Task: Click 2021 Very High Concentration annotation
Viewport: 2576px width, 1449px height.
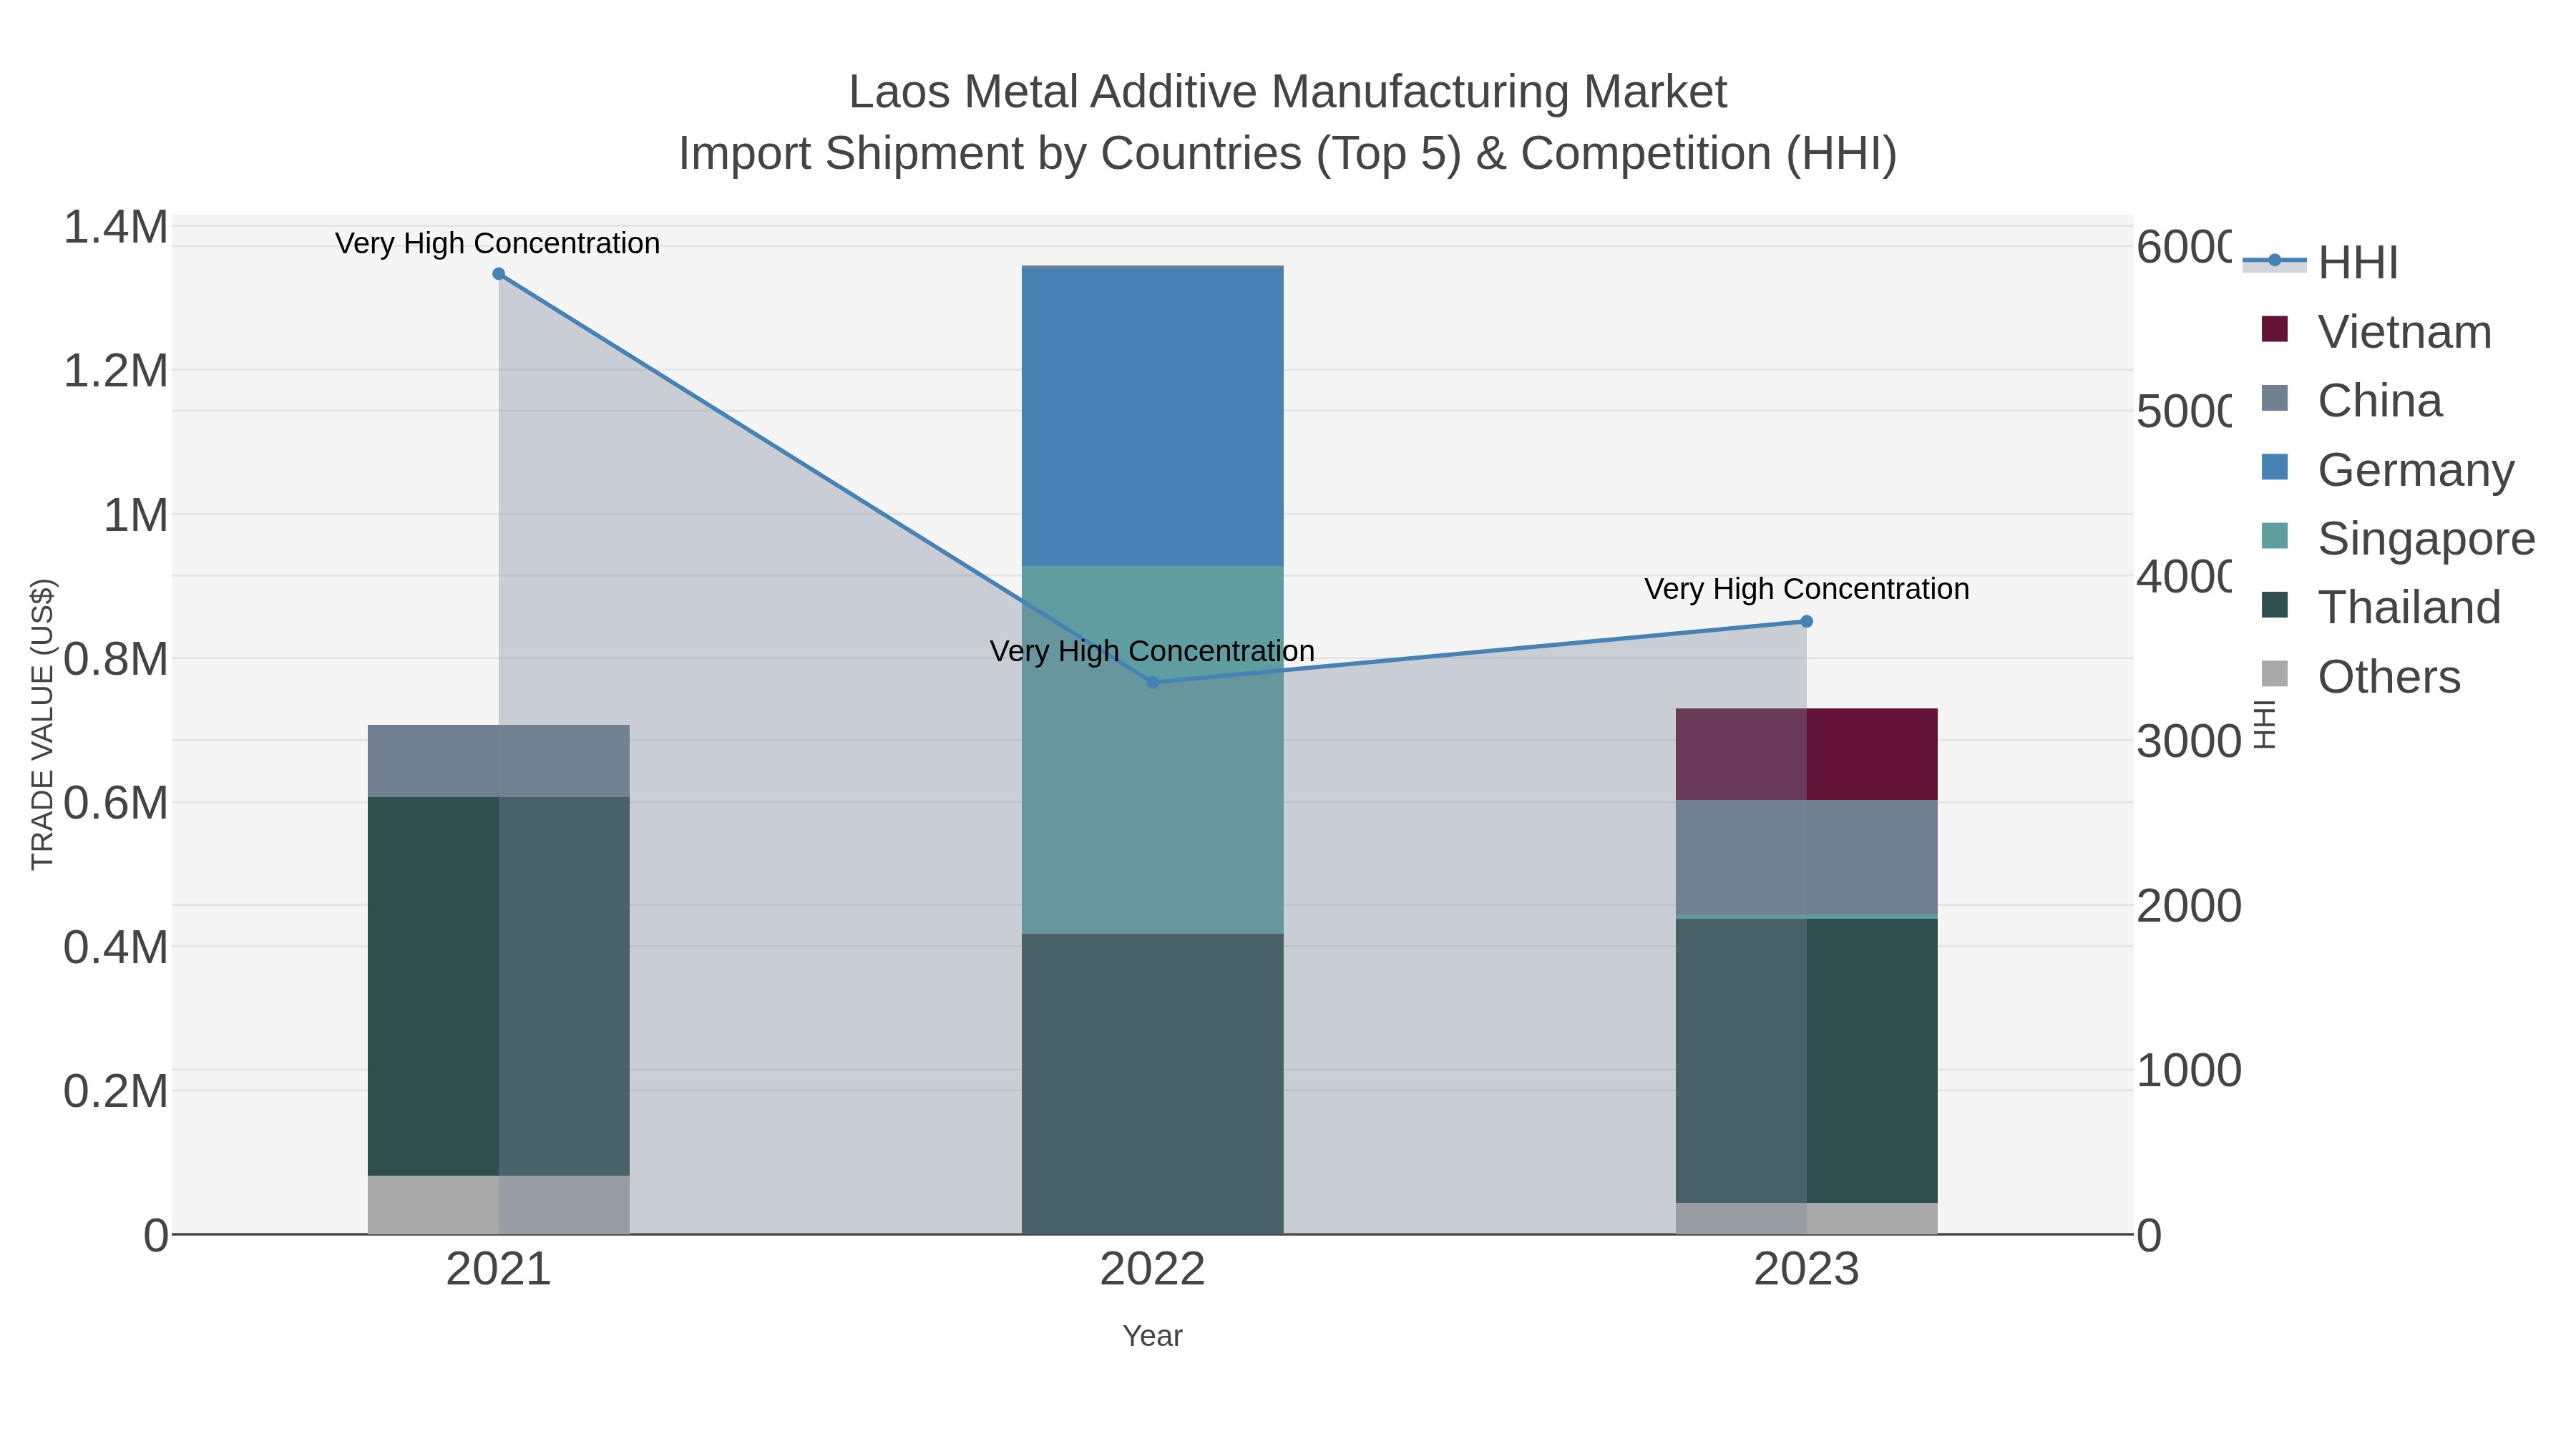Action: click(x=497, y=243)
